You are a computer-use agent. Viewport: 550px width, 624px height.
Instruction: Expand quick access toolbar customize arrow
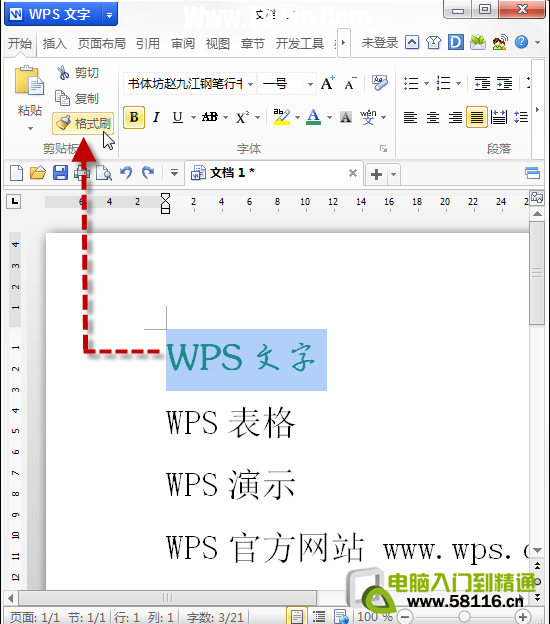click(174, 173)
